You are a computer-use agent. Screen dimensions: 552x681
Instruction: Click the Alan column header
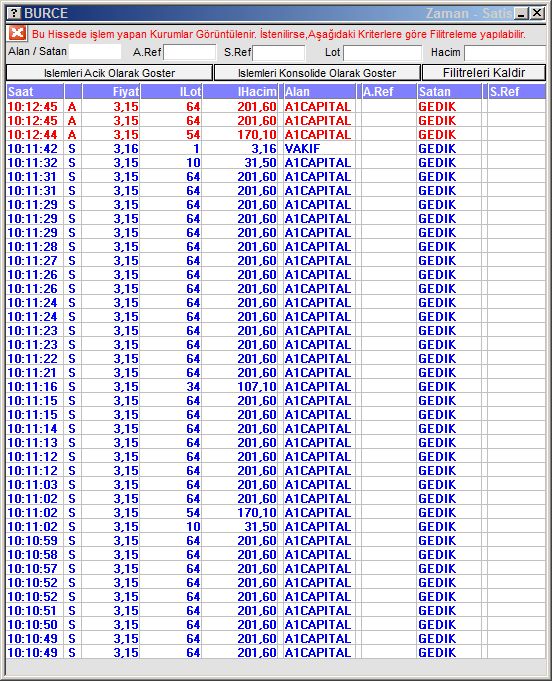pyautogui.click(x=320, y=92)
